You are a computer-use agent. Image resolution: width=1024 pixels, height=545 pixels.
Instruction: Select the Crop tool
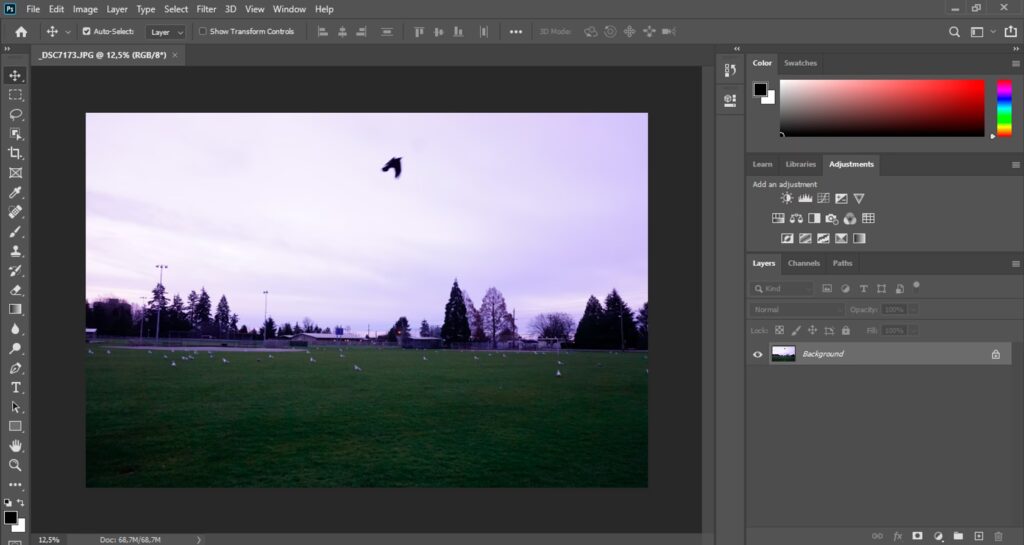click(x=15, y=153)
